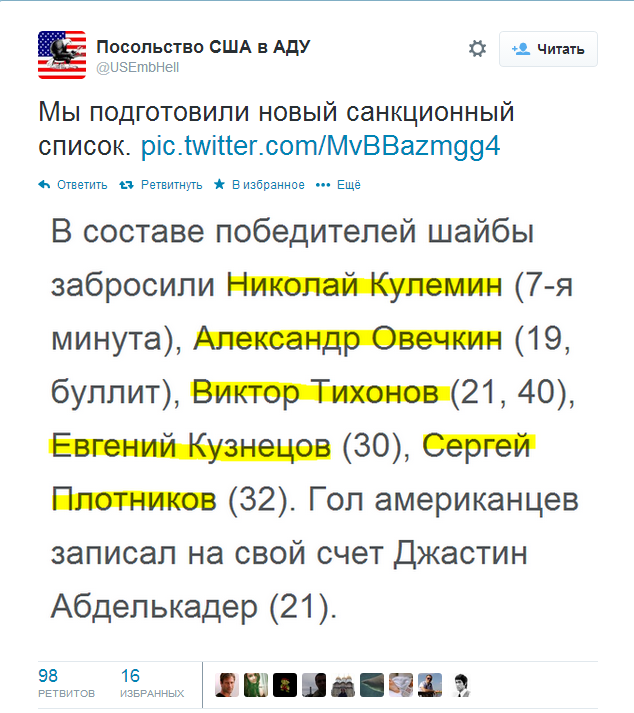The image size is (634, 713).
Task: Click the Ретвитнуть text label
Action: pos(171,185)
